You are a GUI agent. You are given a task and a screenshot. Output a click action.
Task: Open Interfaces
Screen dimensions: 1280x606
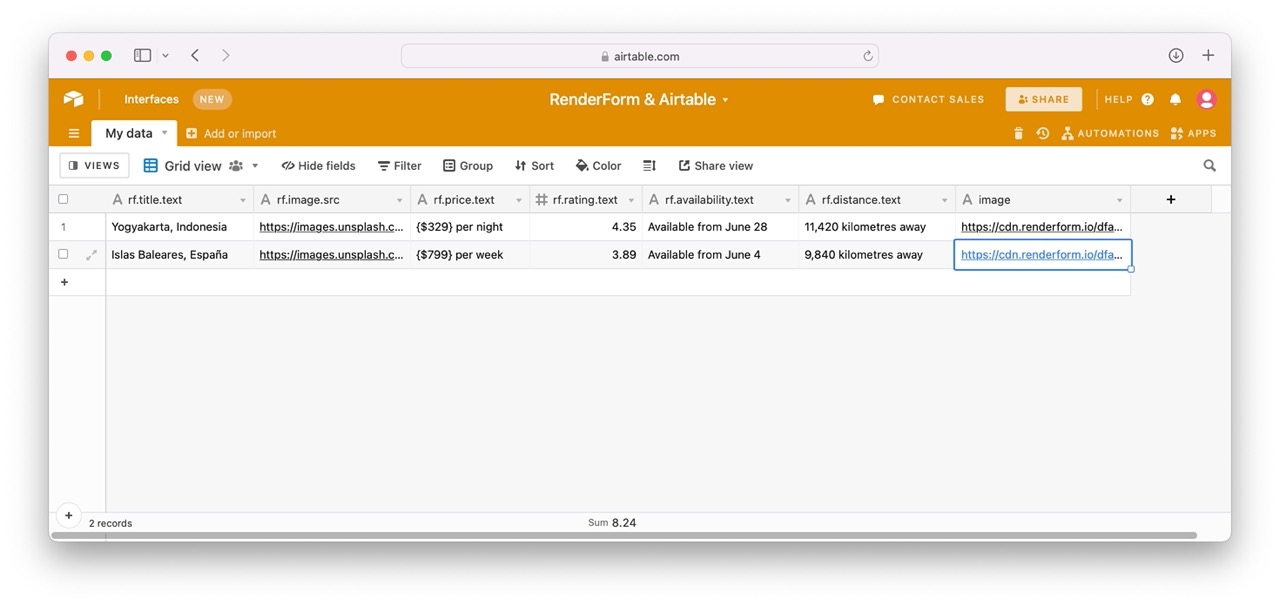point(152,99)
